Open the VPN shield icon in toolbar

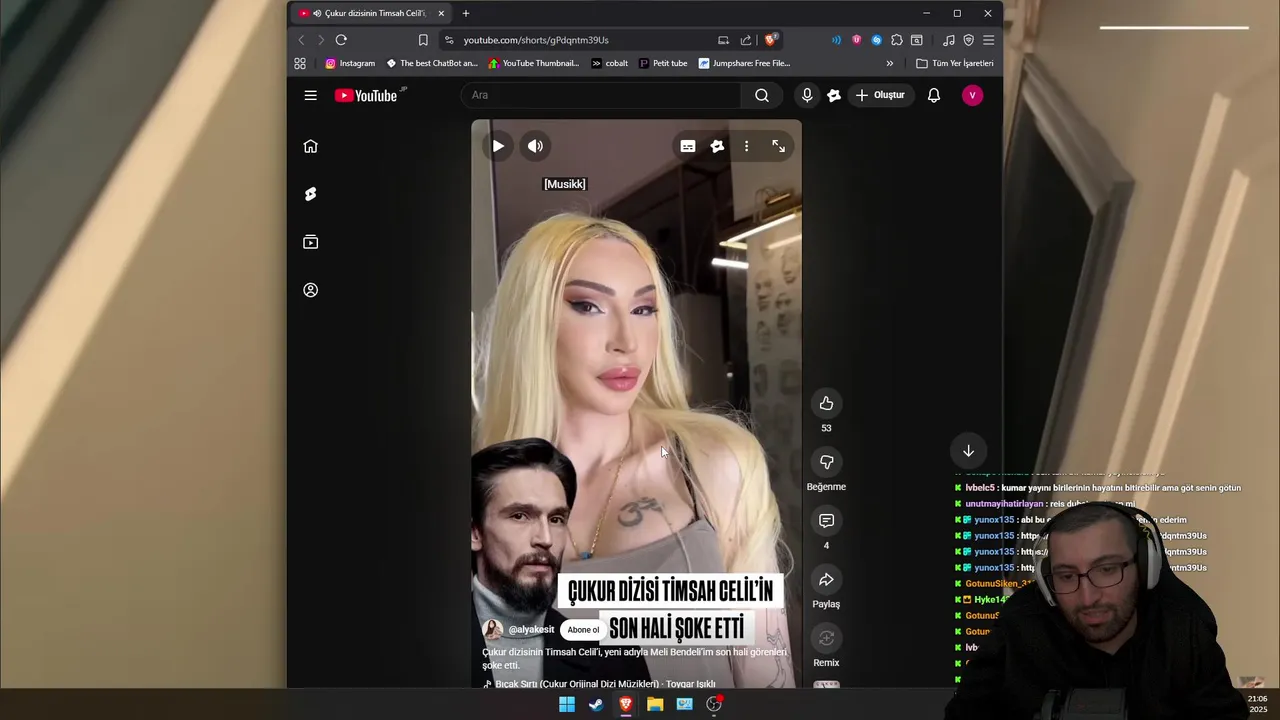tap(968, 40)
